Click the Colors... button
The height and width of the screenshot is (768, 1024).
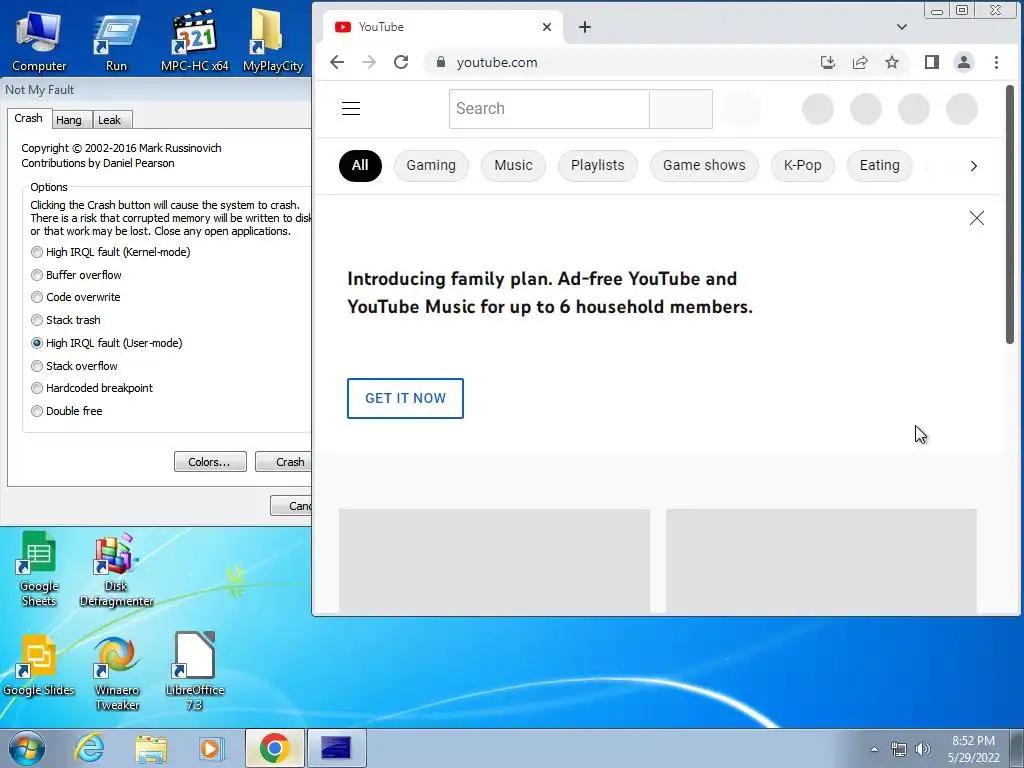click(x=210, y=462)
